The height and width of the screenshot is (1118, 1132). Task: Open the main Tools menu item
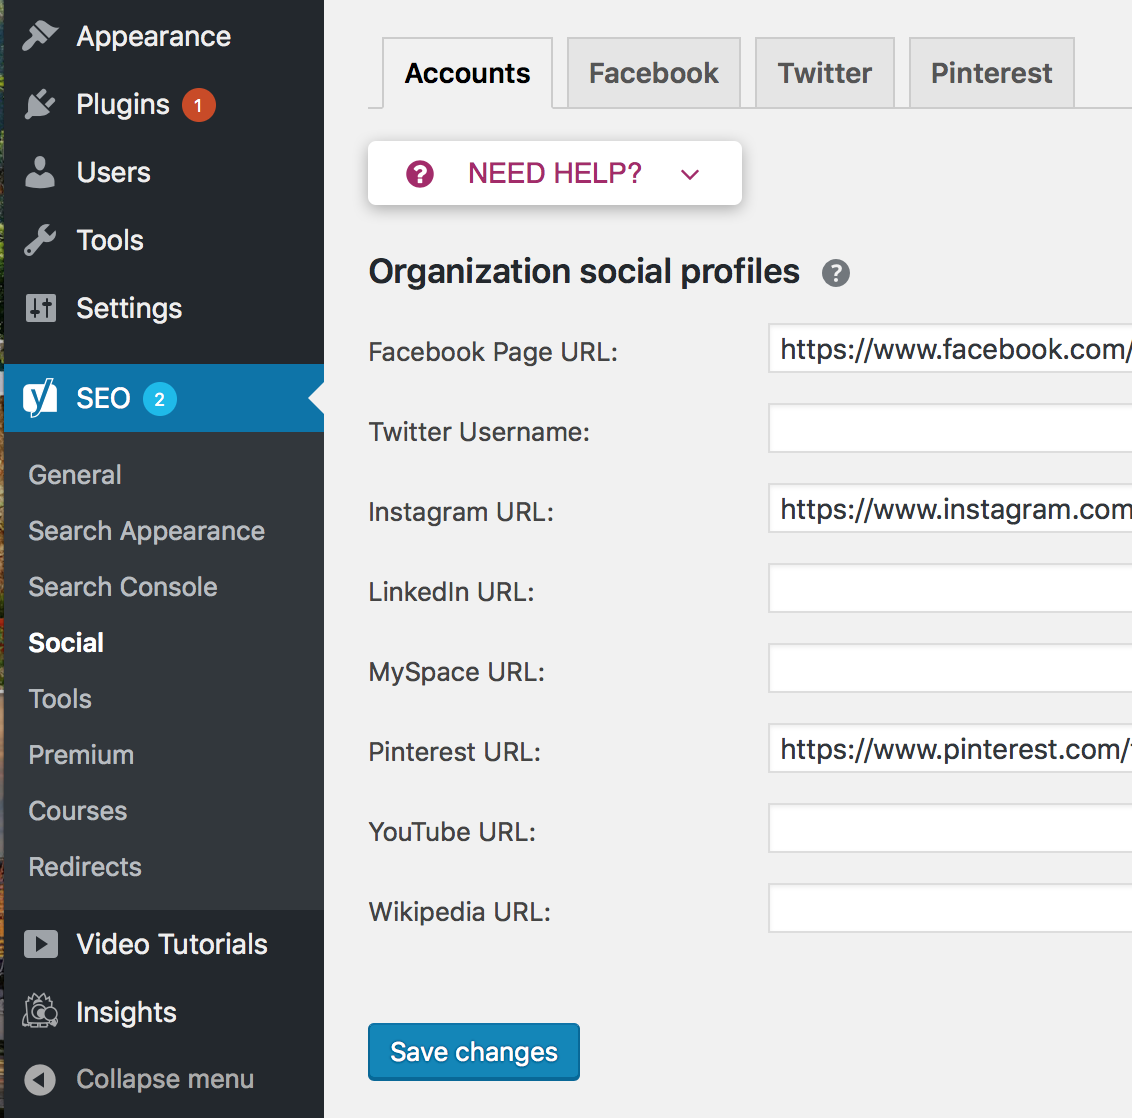(x=164, y=240)
